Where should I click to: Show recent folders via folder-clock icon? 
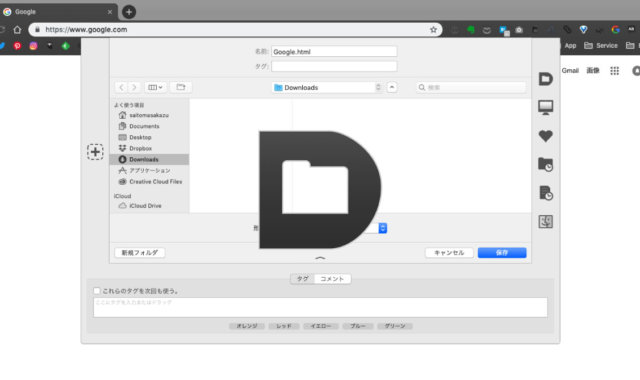pyautogui.click(x=545, y=164)
